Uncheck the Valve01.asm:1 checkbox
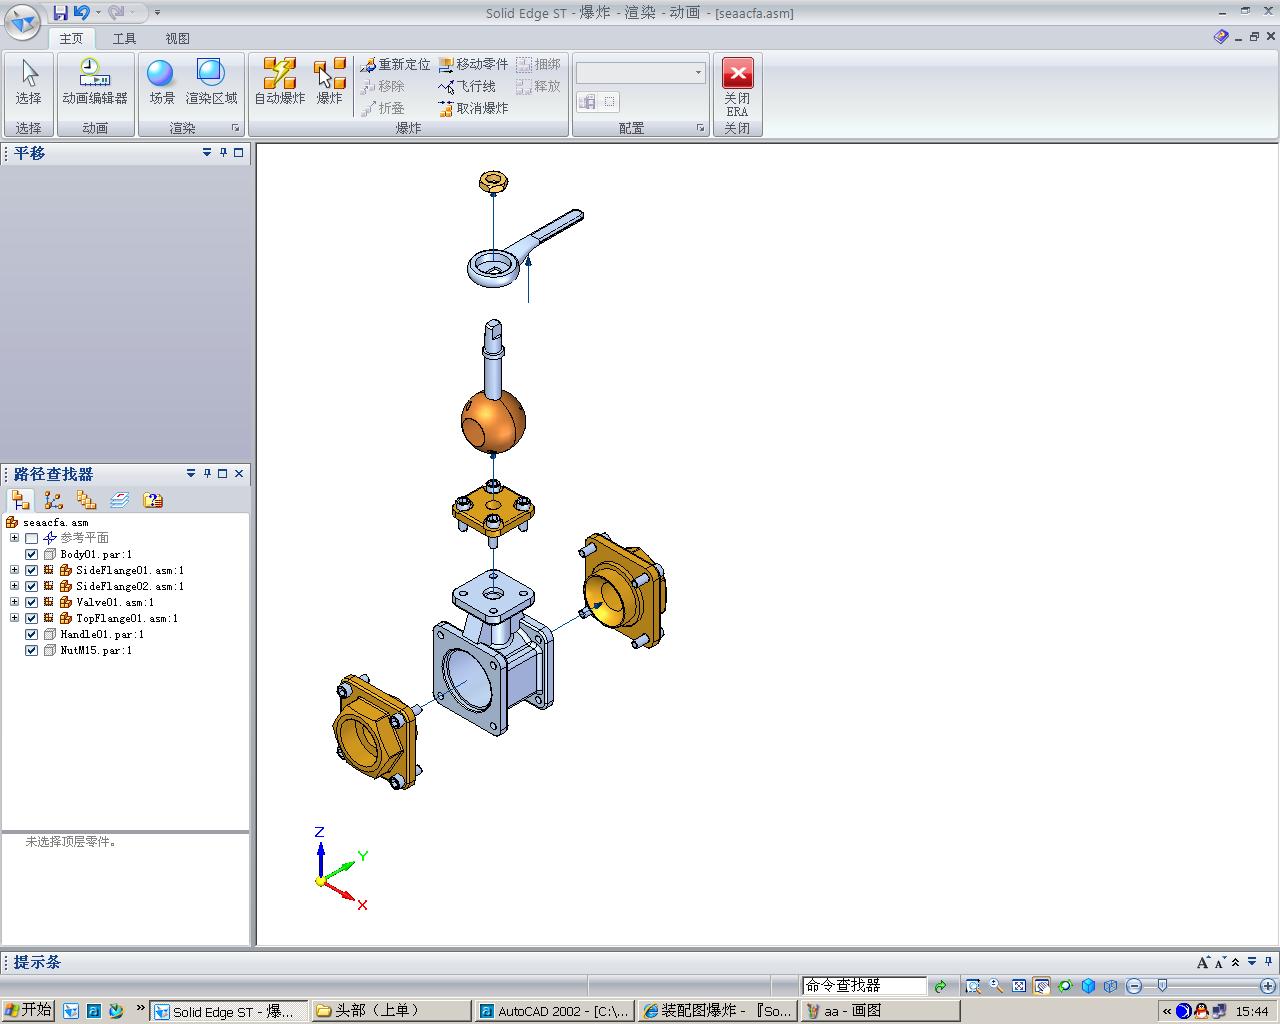The image size is (1280, 1024). coord(31,602)
